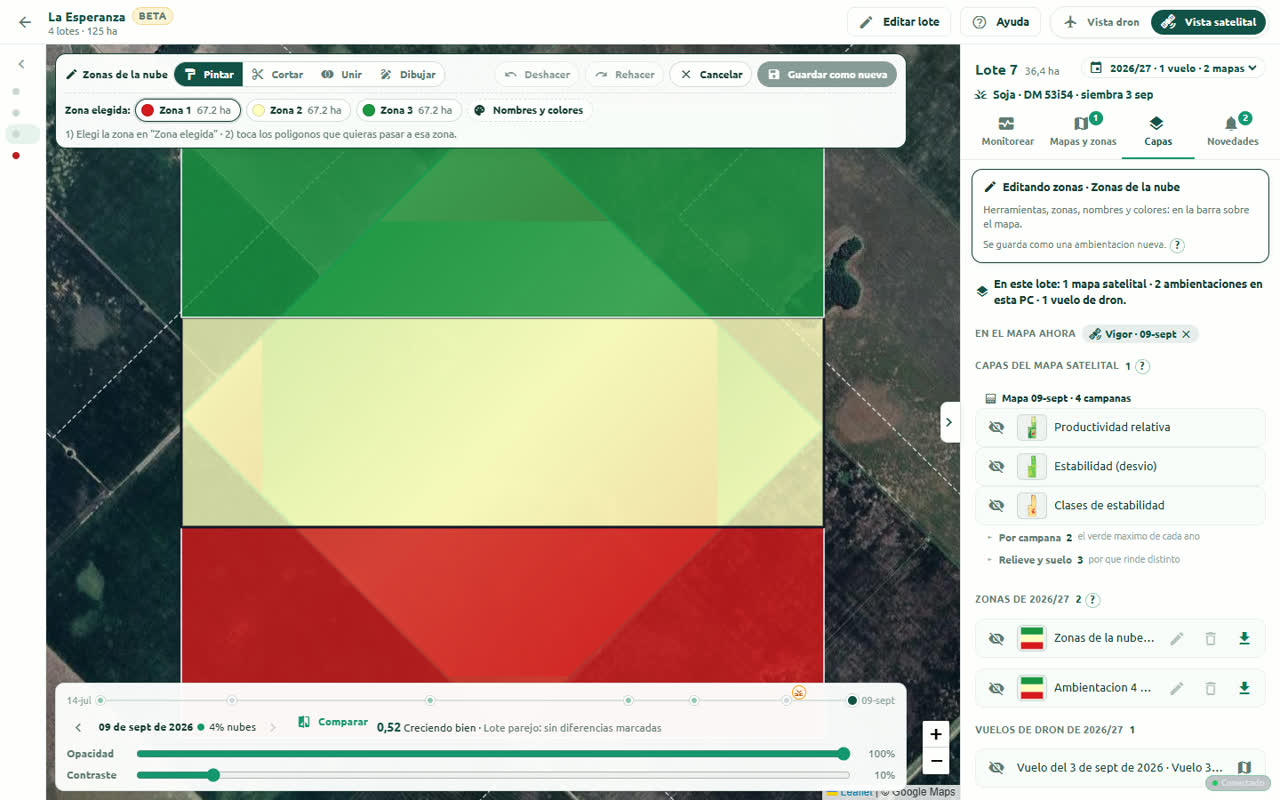Toggle visibility of Zonas de la nube
This screenshot has height=800, width=1280.
tap(995, 638)
